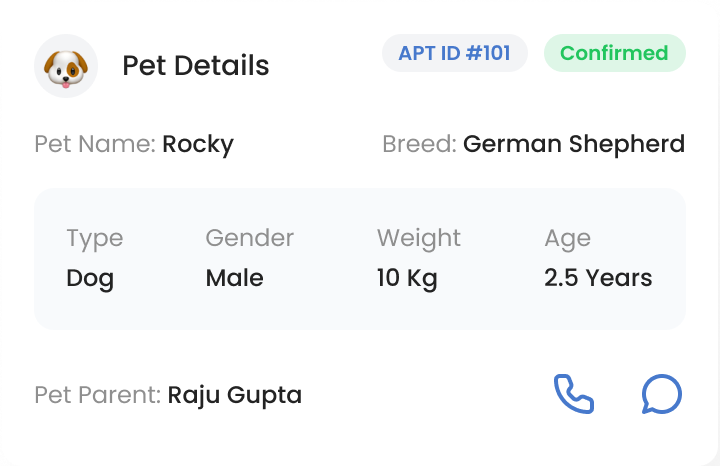Click the dog face avatar
The image size is (720, 466).
click(x=66, y=66)
